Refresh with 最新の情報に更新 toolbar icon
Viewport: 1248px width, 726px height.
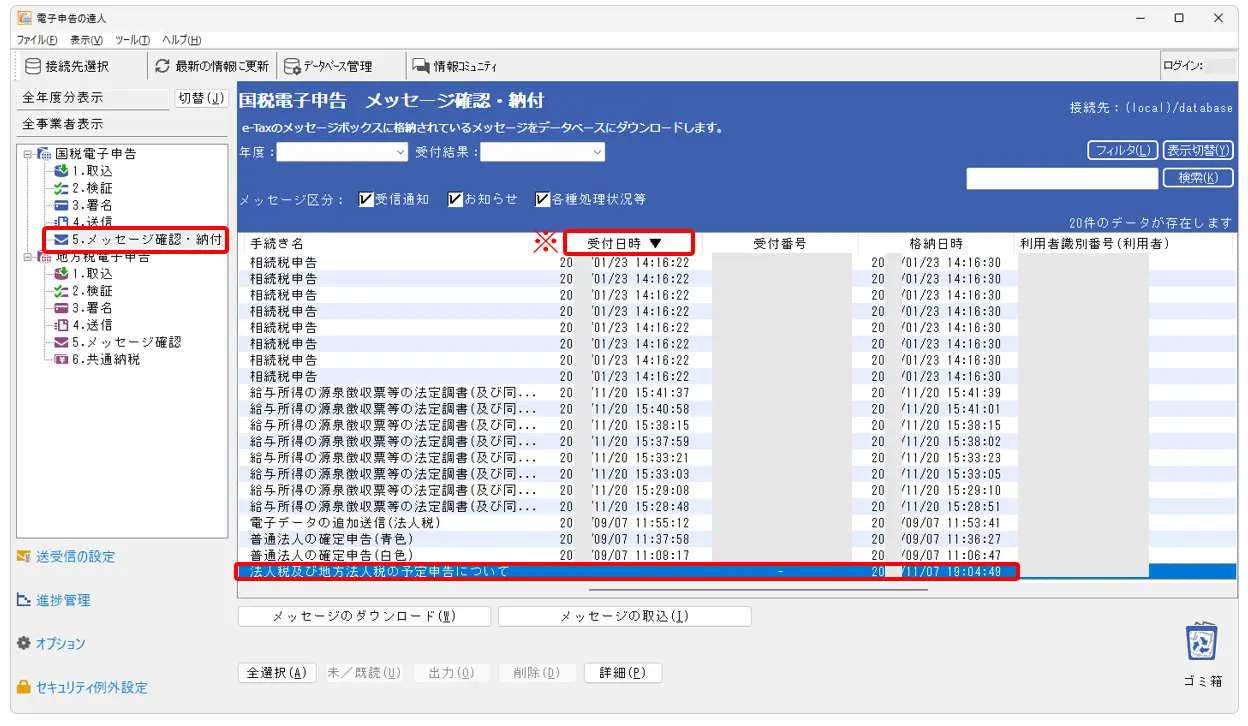click(163, 66)
